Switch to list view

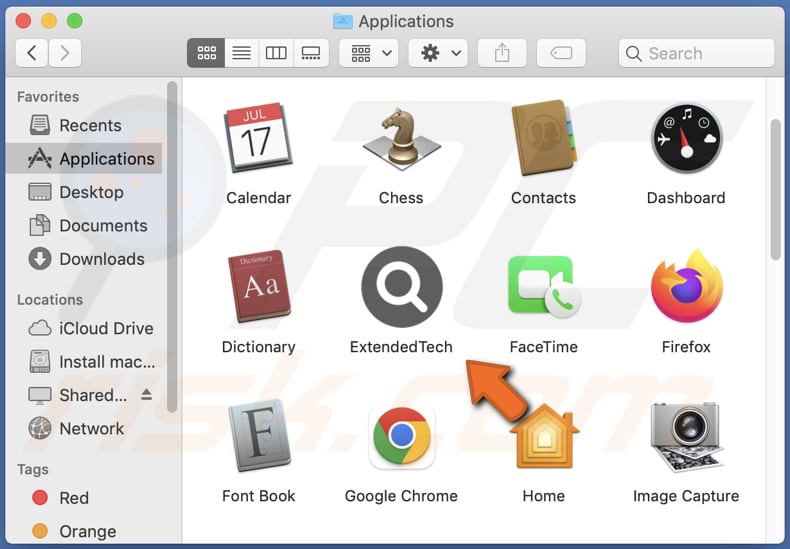pos(241,53)
